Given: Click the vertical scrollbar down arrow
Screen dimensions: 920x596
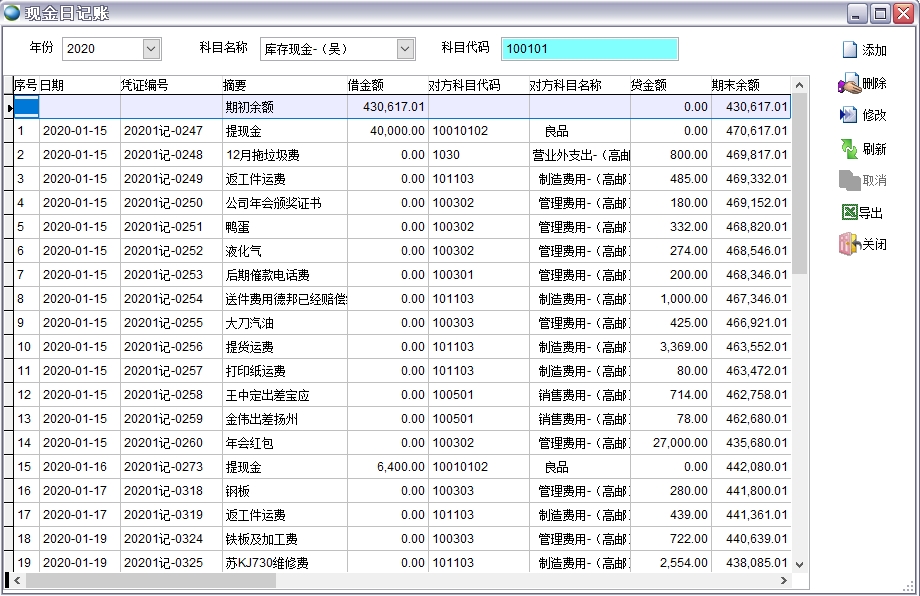Looking at the screenshot, I should pyautogui.click(x=798, y=564).
